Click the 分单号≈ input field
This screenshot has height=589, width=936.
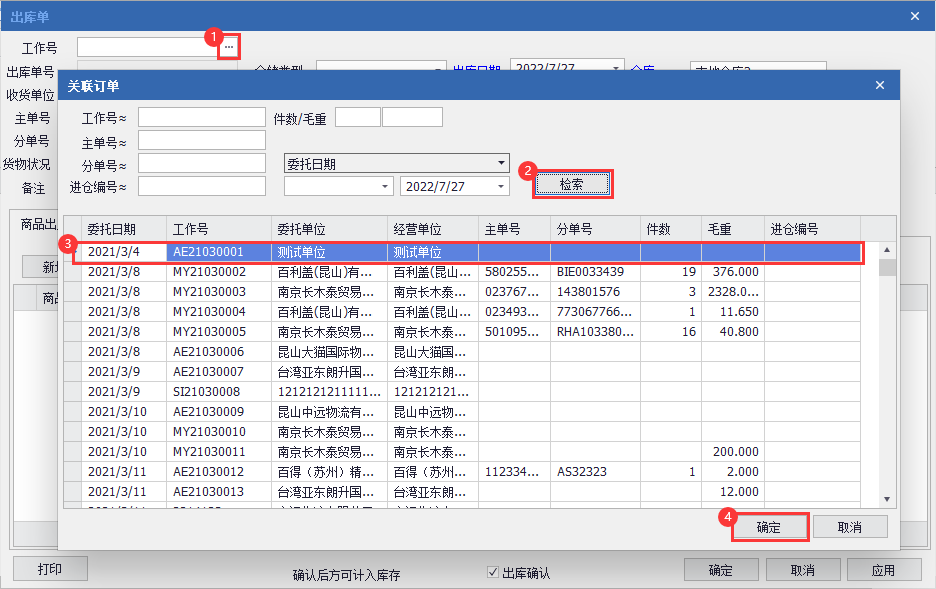coord(201,163)
